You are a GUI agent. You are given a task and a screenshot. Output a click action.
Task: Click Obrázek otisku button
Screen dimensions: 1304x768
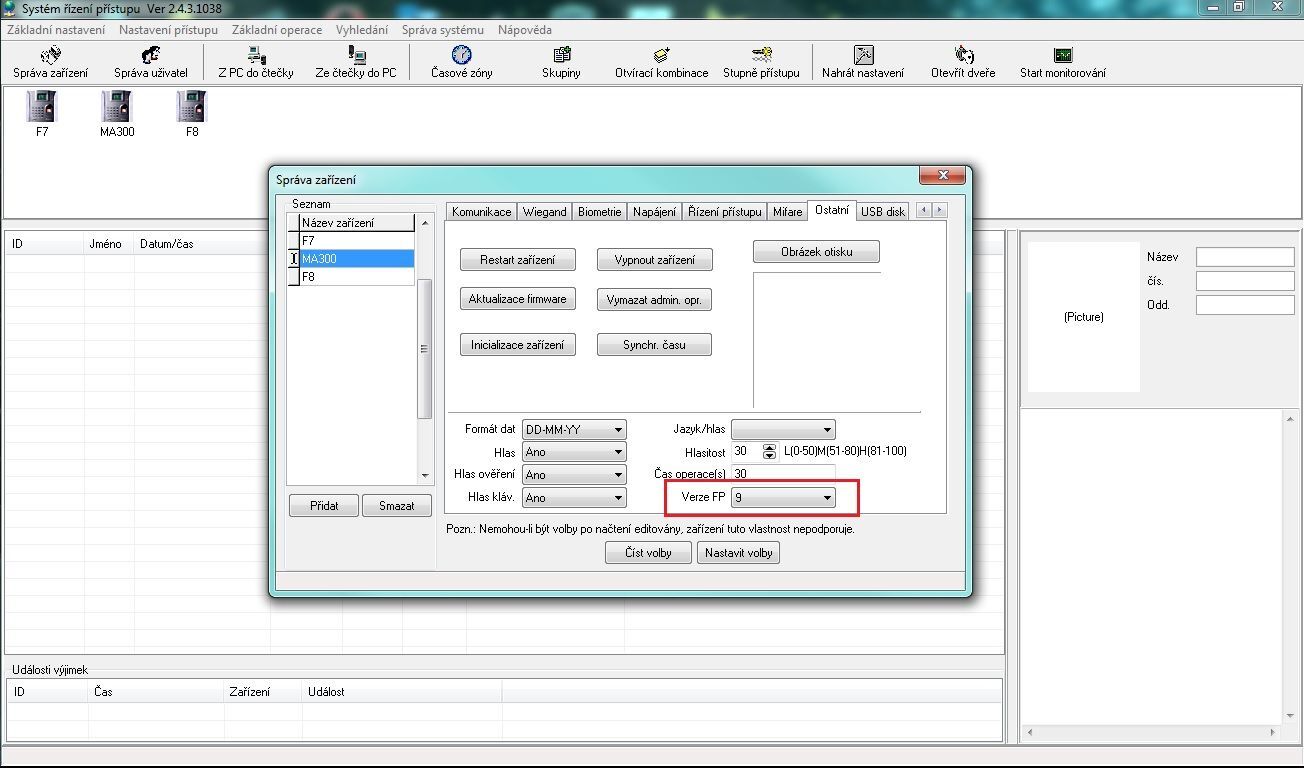816,252
